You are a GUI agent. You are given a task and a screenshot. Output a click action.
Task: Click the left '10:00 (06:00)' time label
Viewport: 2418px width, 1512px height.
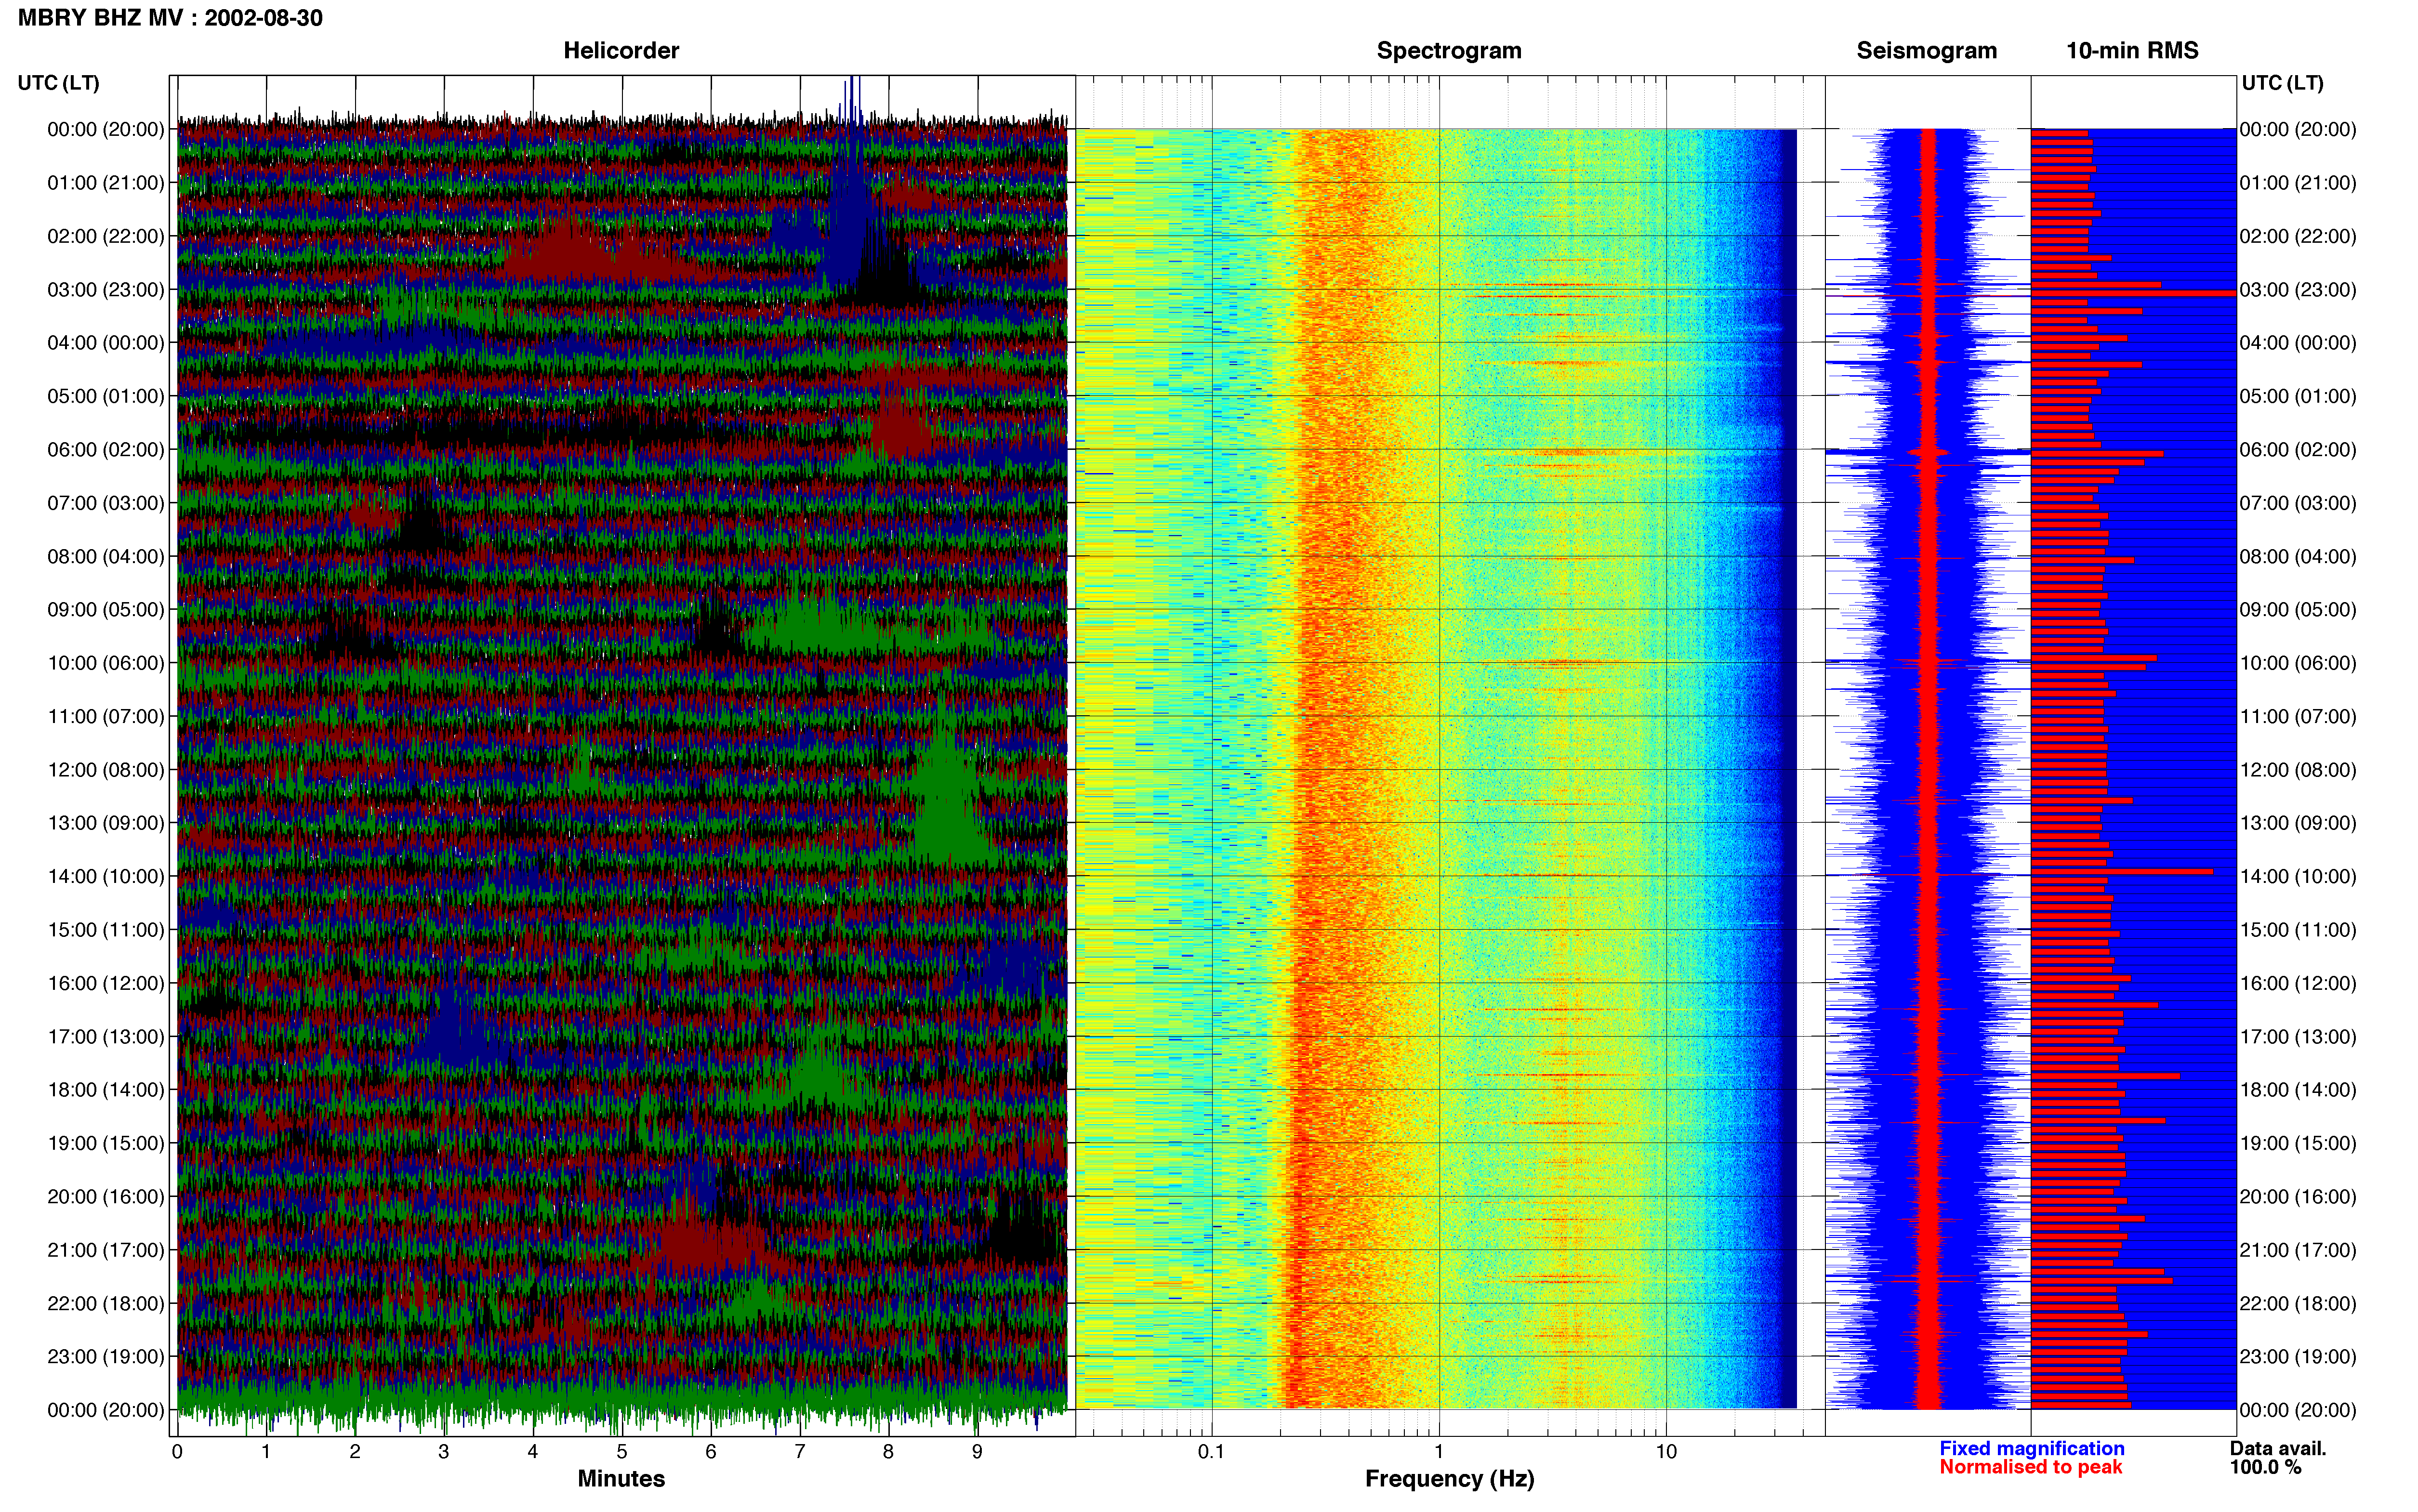(106, 663)
